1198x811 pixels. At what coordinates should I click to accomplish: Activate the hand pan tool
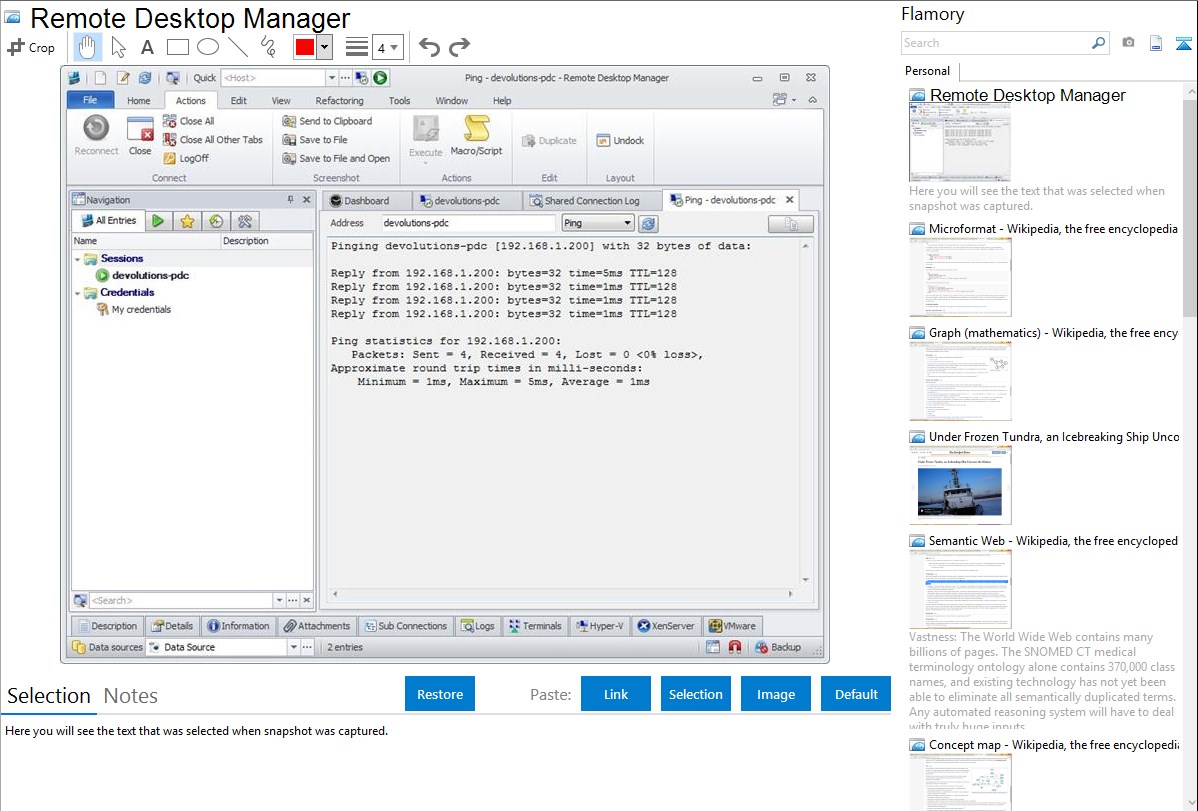[87, 47]
